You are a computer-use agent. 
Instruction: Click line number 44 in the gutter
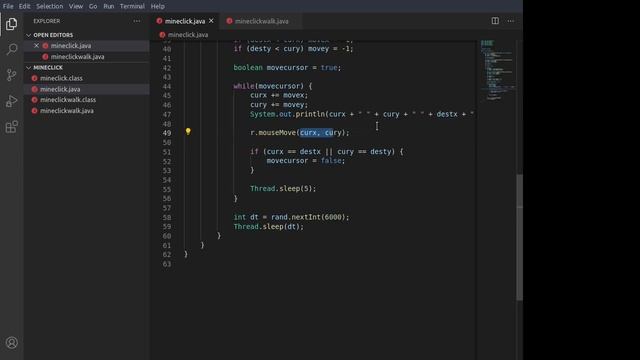pyautogui.click(x=167, y=86)
